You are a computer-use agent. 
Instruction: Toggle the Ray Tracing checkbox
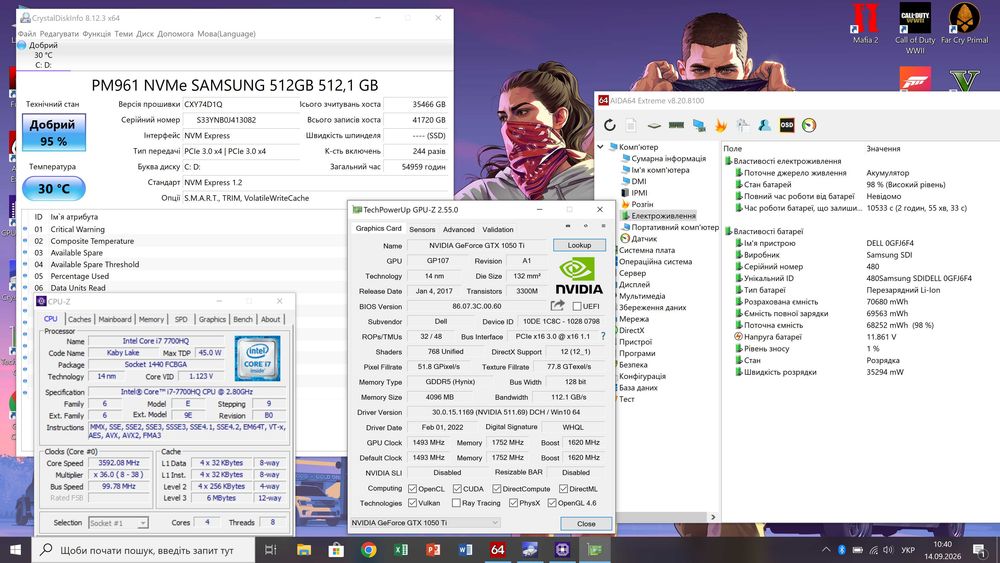coord(456,502)
